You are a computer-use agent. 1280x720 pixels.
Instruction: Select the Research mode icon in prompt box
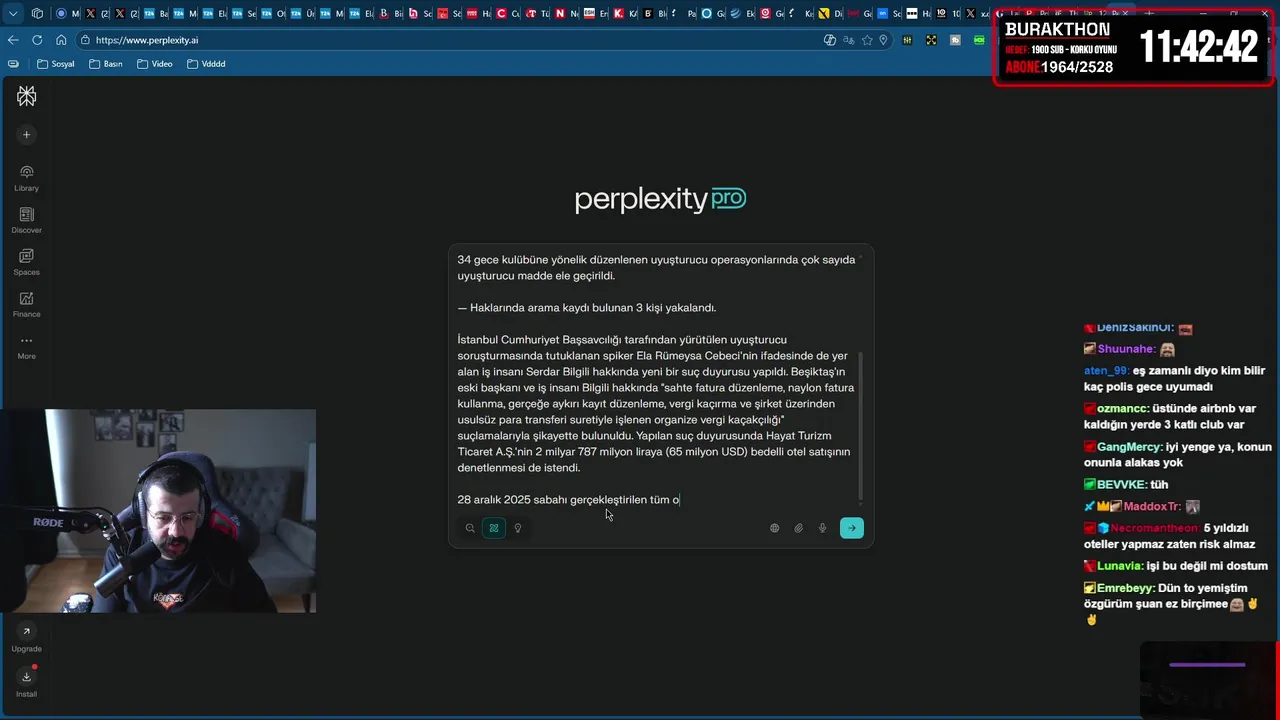(x=494, y=528)
